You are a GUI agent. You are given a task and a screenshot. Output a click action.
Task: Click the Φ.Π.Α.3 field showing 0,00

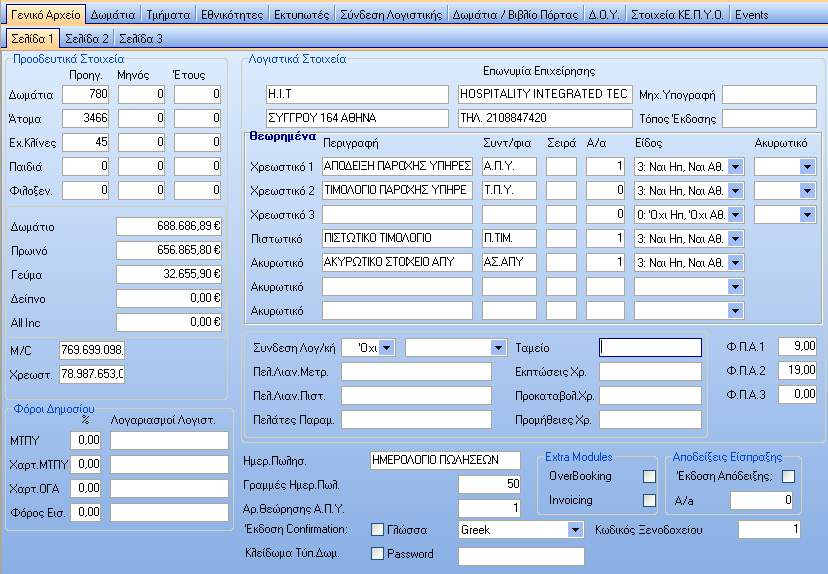tap(798, 394)
